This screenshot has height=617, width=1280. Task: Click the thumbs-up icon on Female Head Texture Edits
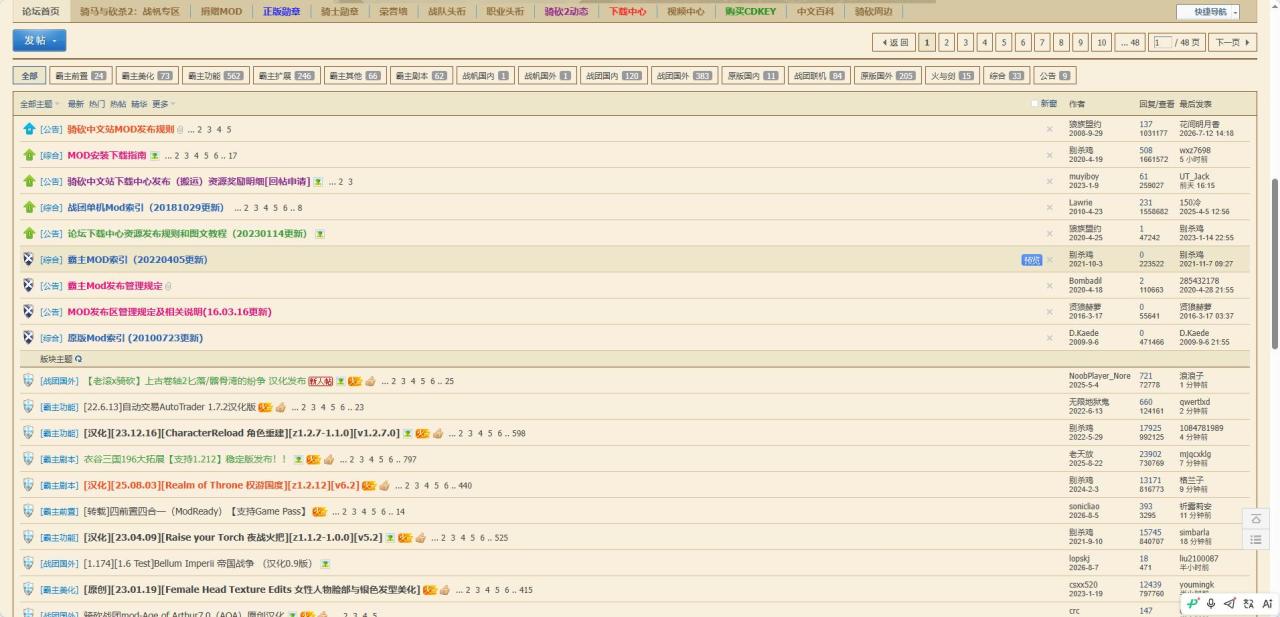pyautogui.click(x=445, y=589)
